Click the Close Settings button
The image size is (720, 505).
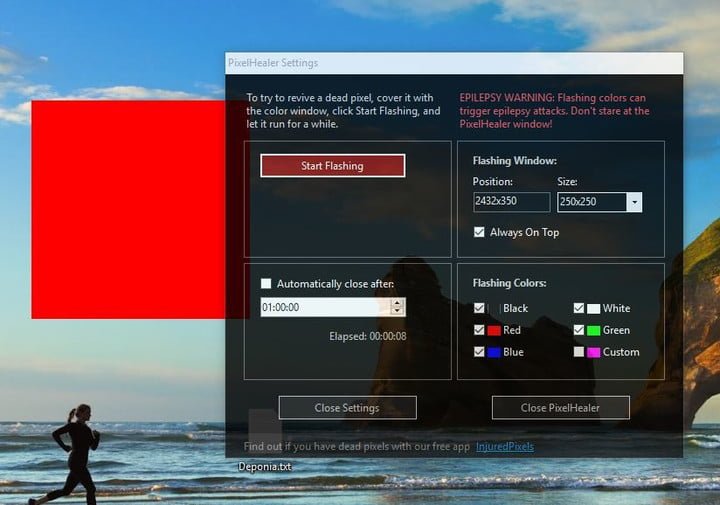point(347,408)
